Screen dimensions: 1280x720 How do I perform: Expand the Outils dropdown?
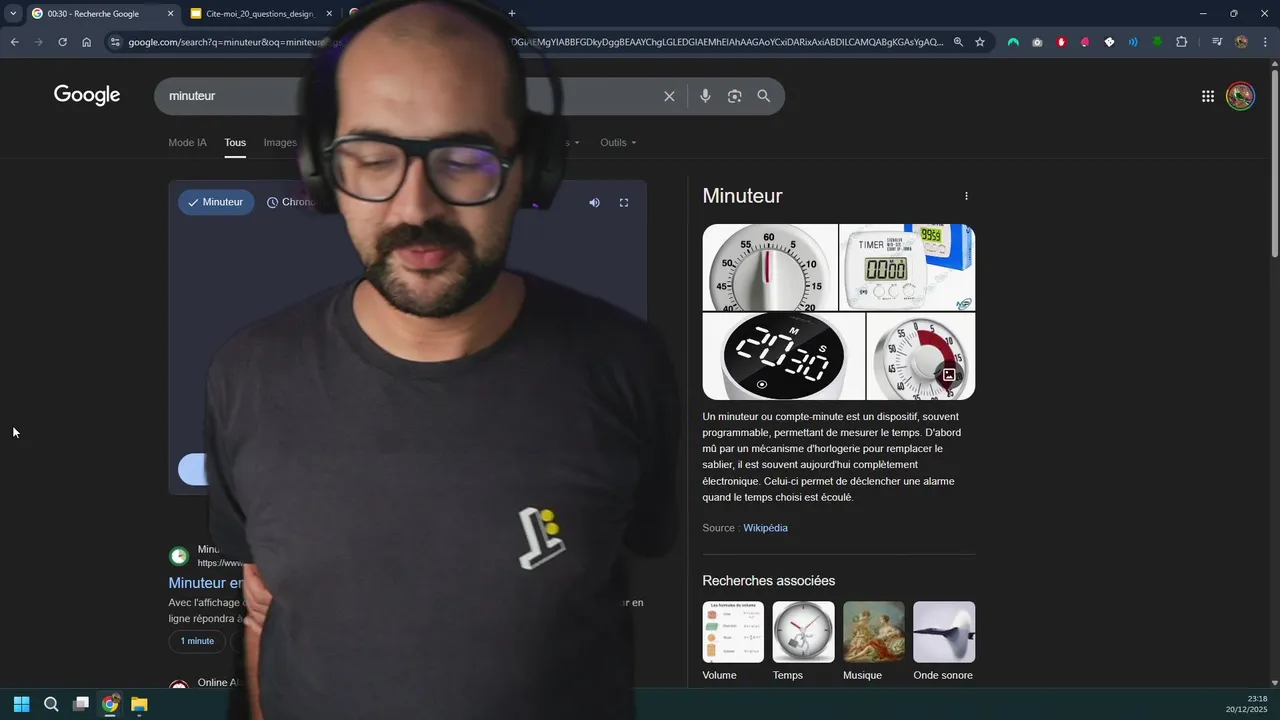618,143
